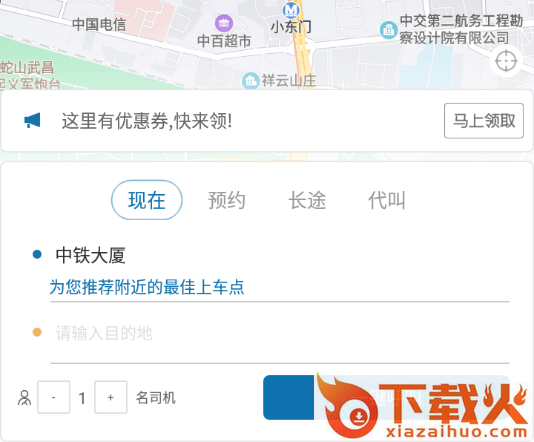Click the 小东门 metro station icon

pyautogui.click(x=291, y=10)
